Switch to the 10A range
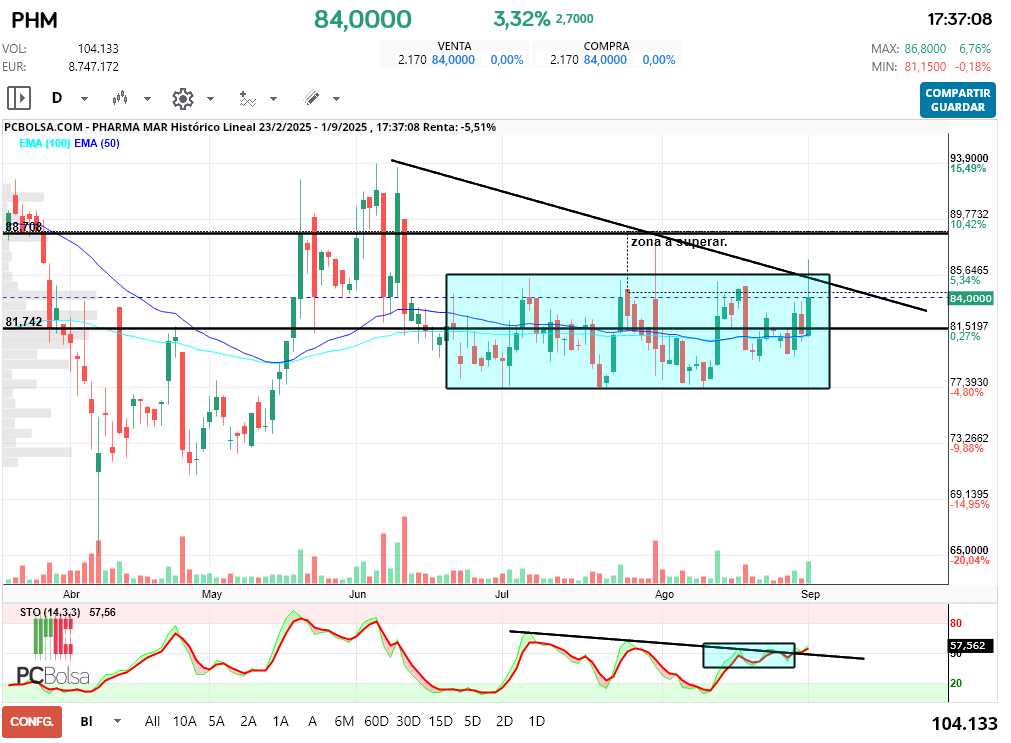 [184, 721]
